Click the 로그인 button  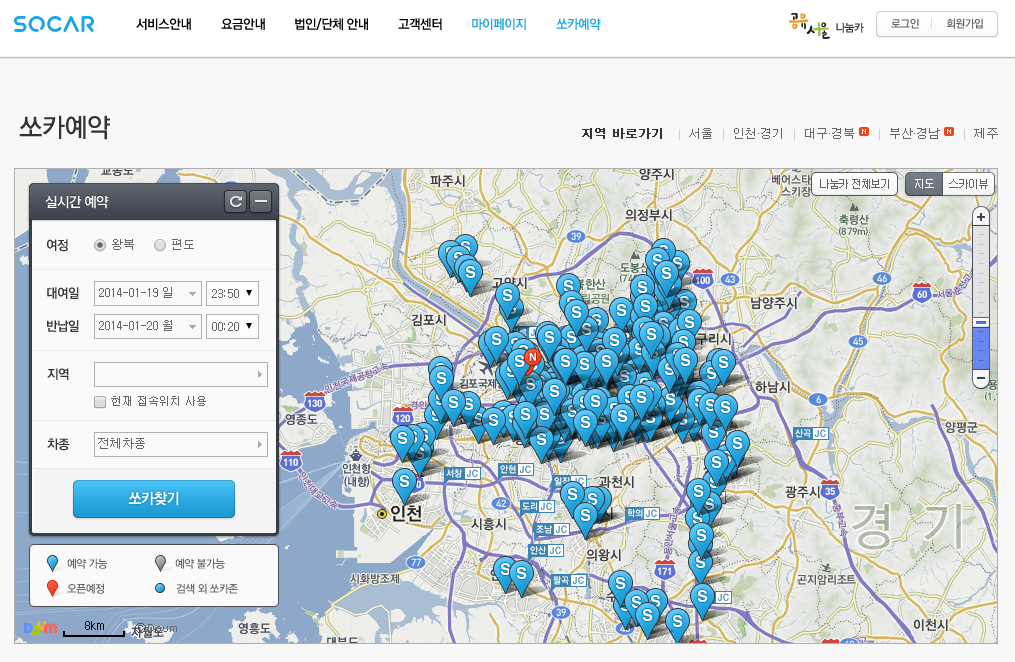pyautogui.click(x=904, y=24)
